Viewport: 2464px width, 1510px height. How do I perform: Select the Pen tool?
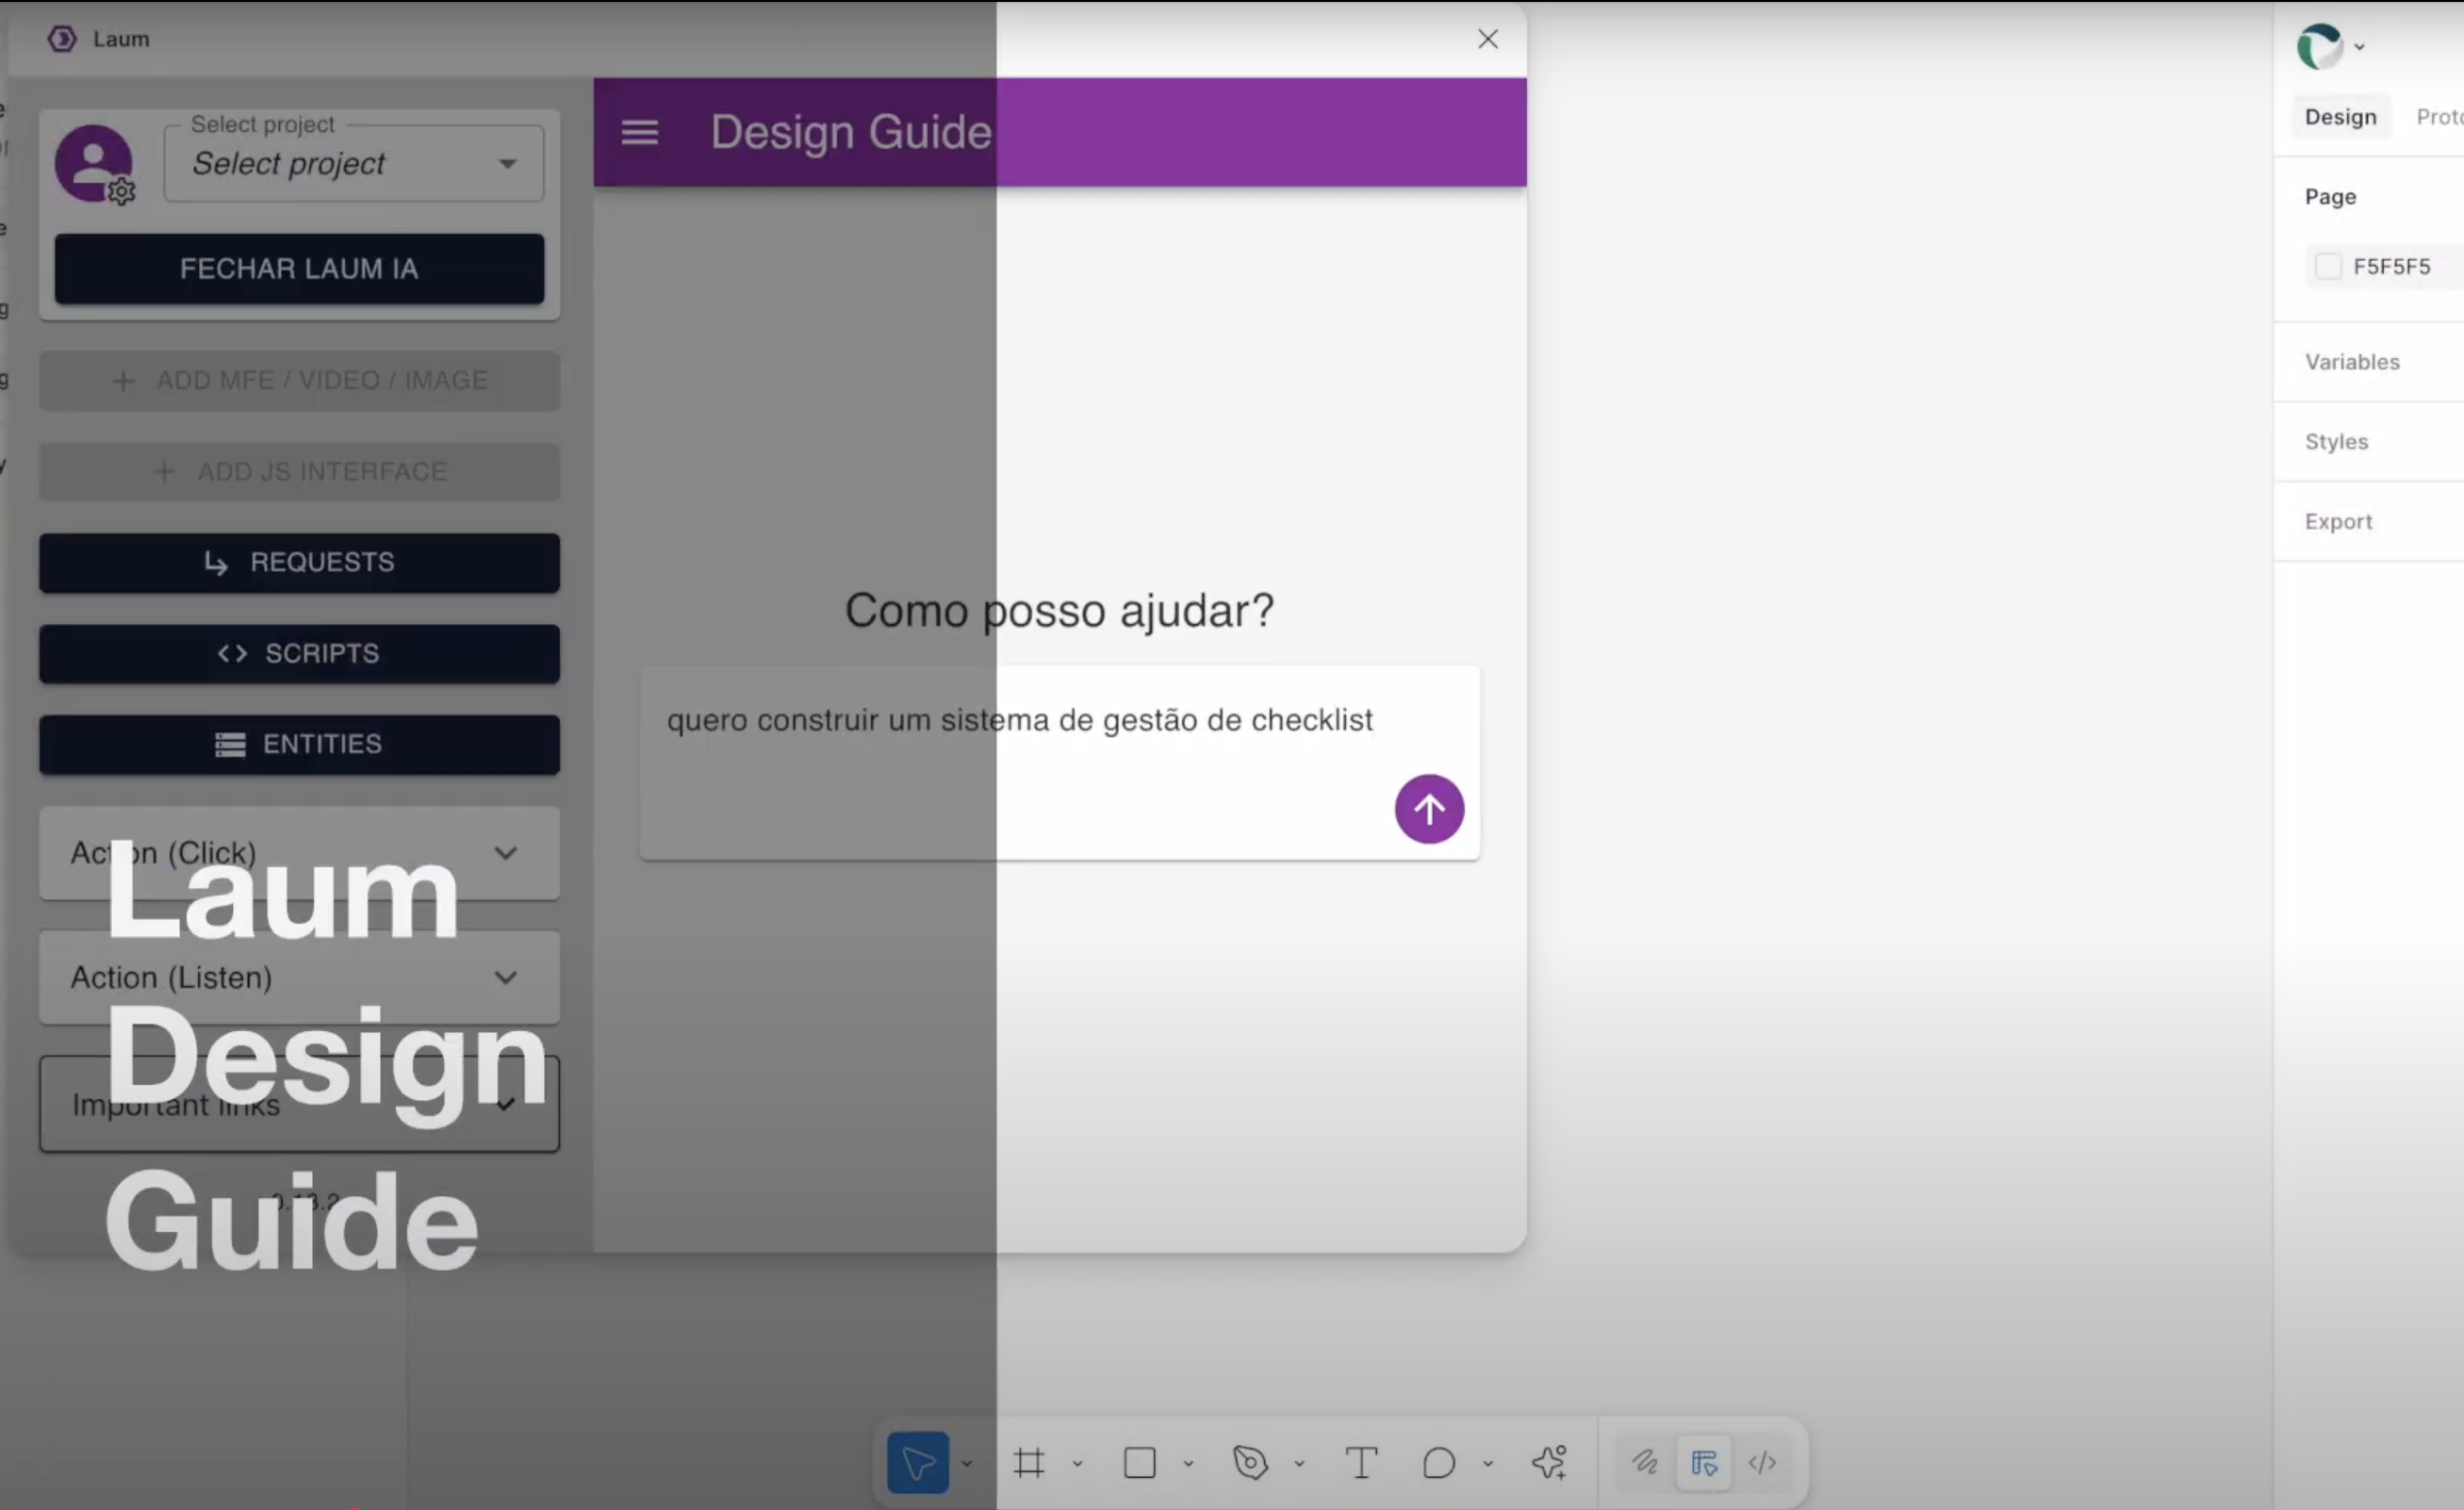(x=1250, y=1463)
